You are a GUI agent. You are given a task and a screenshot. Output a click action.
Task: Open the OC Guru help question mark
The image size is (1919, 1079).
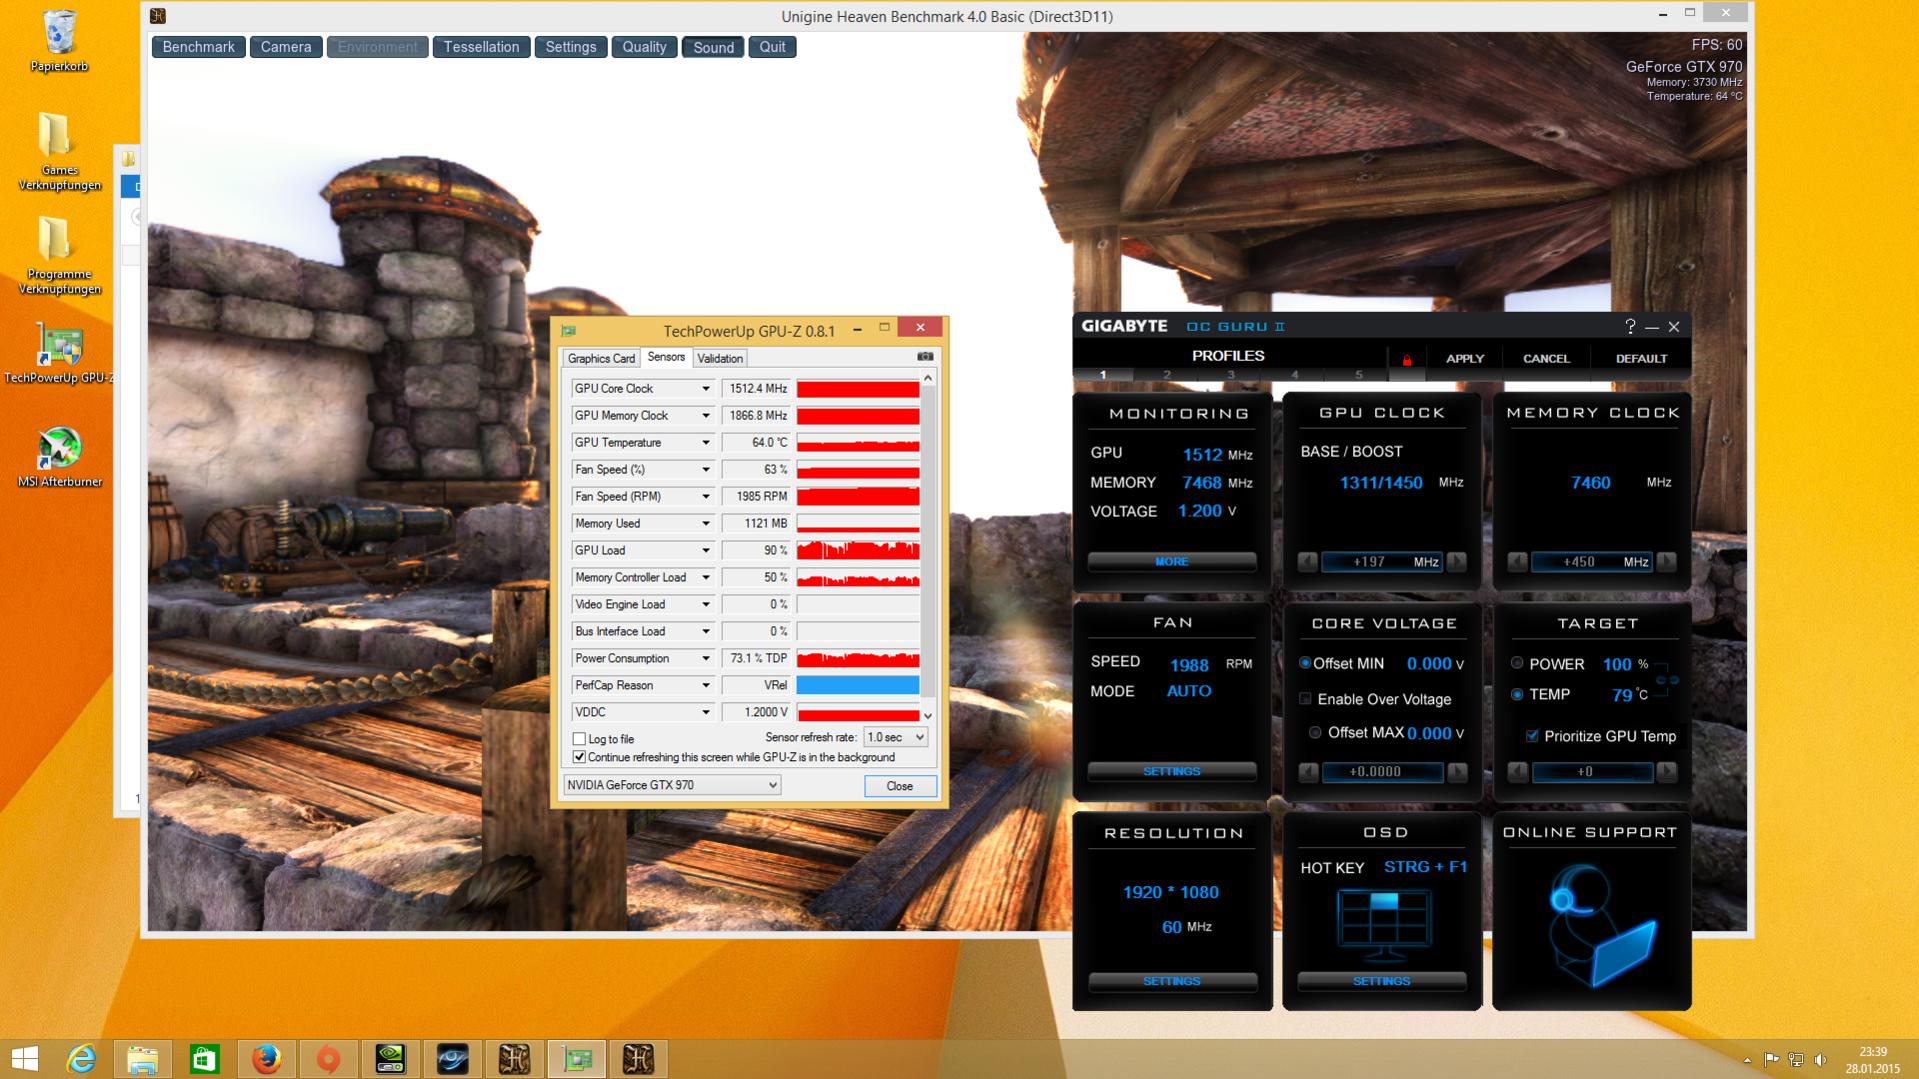click(1630, 326)
